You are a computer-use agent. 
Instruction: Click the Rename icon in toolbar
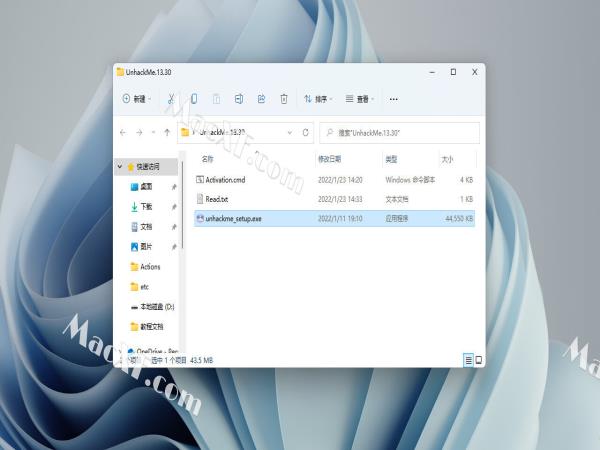click(x=239, y=99)
